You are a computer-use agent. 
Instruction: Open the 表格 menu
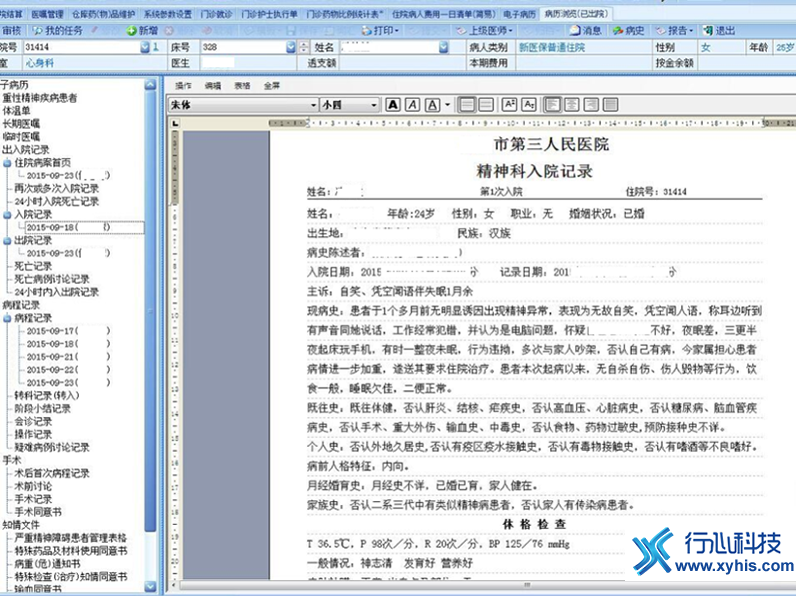click(x=242, y=86)
